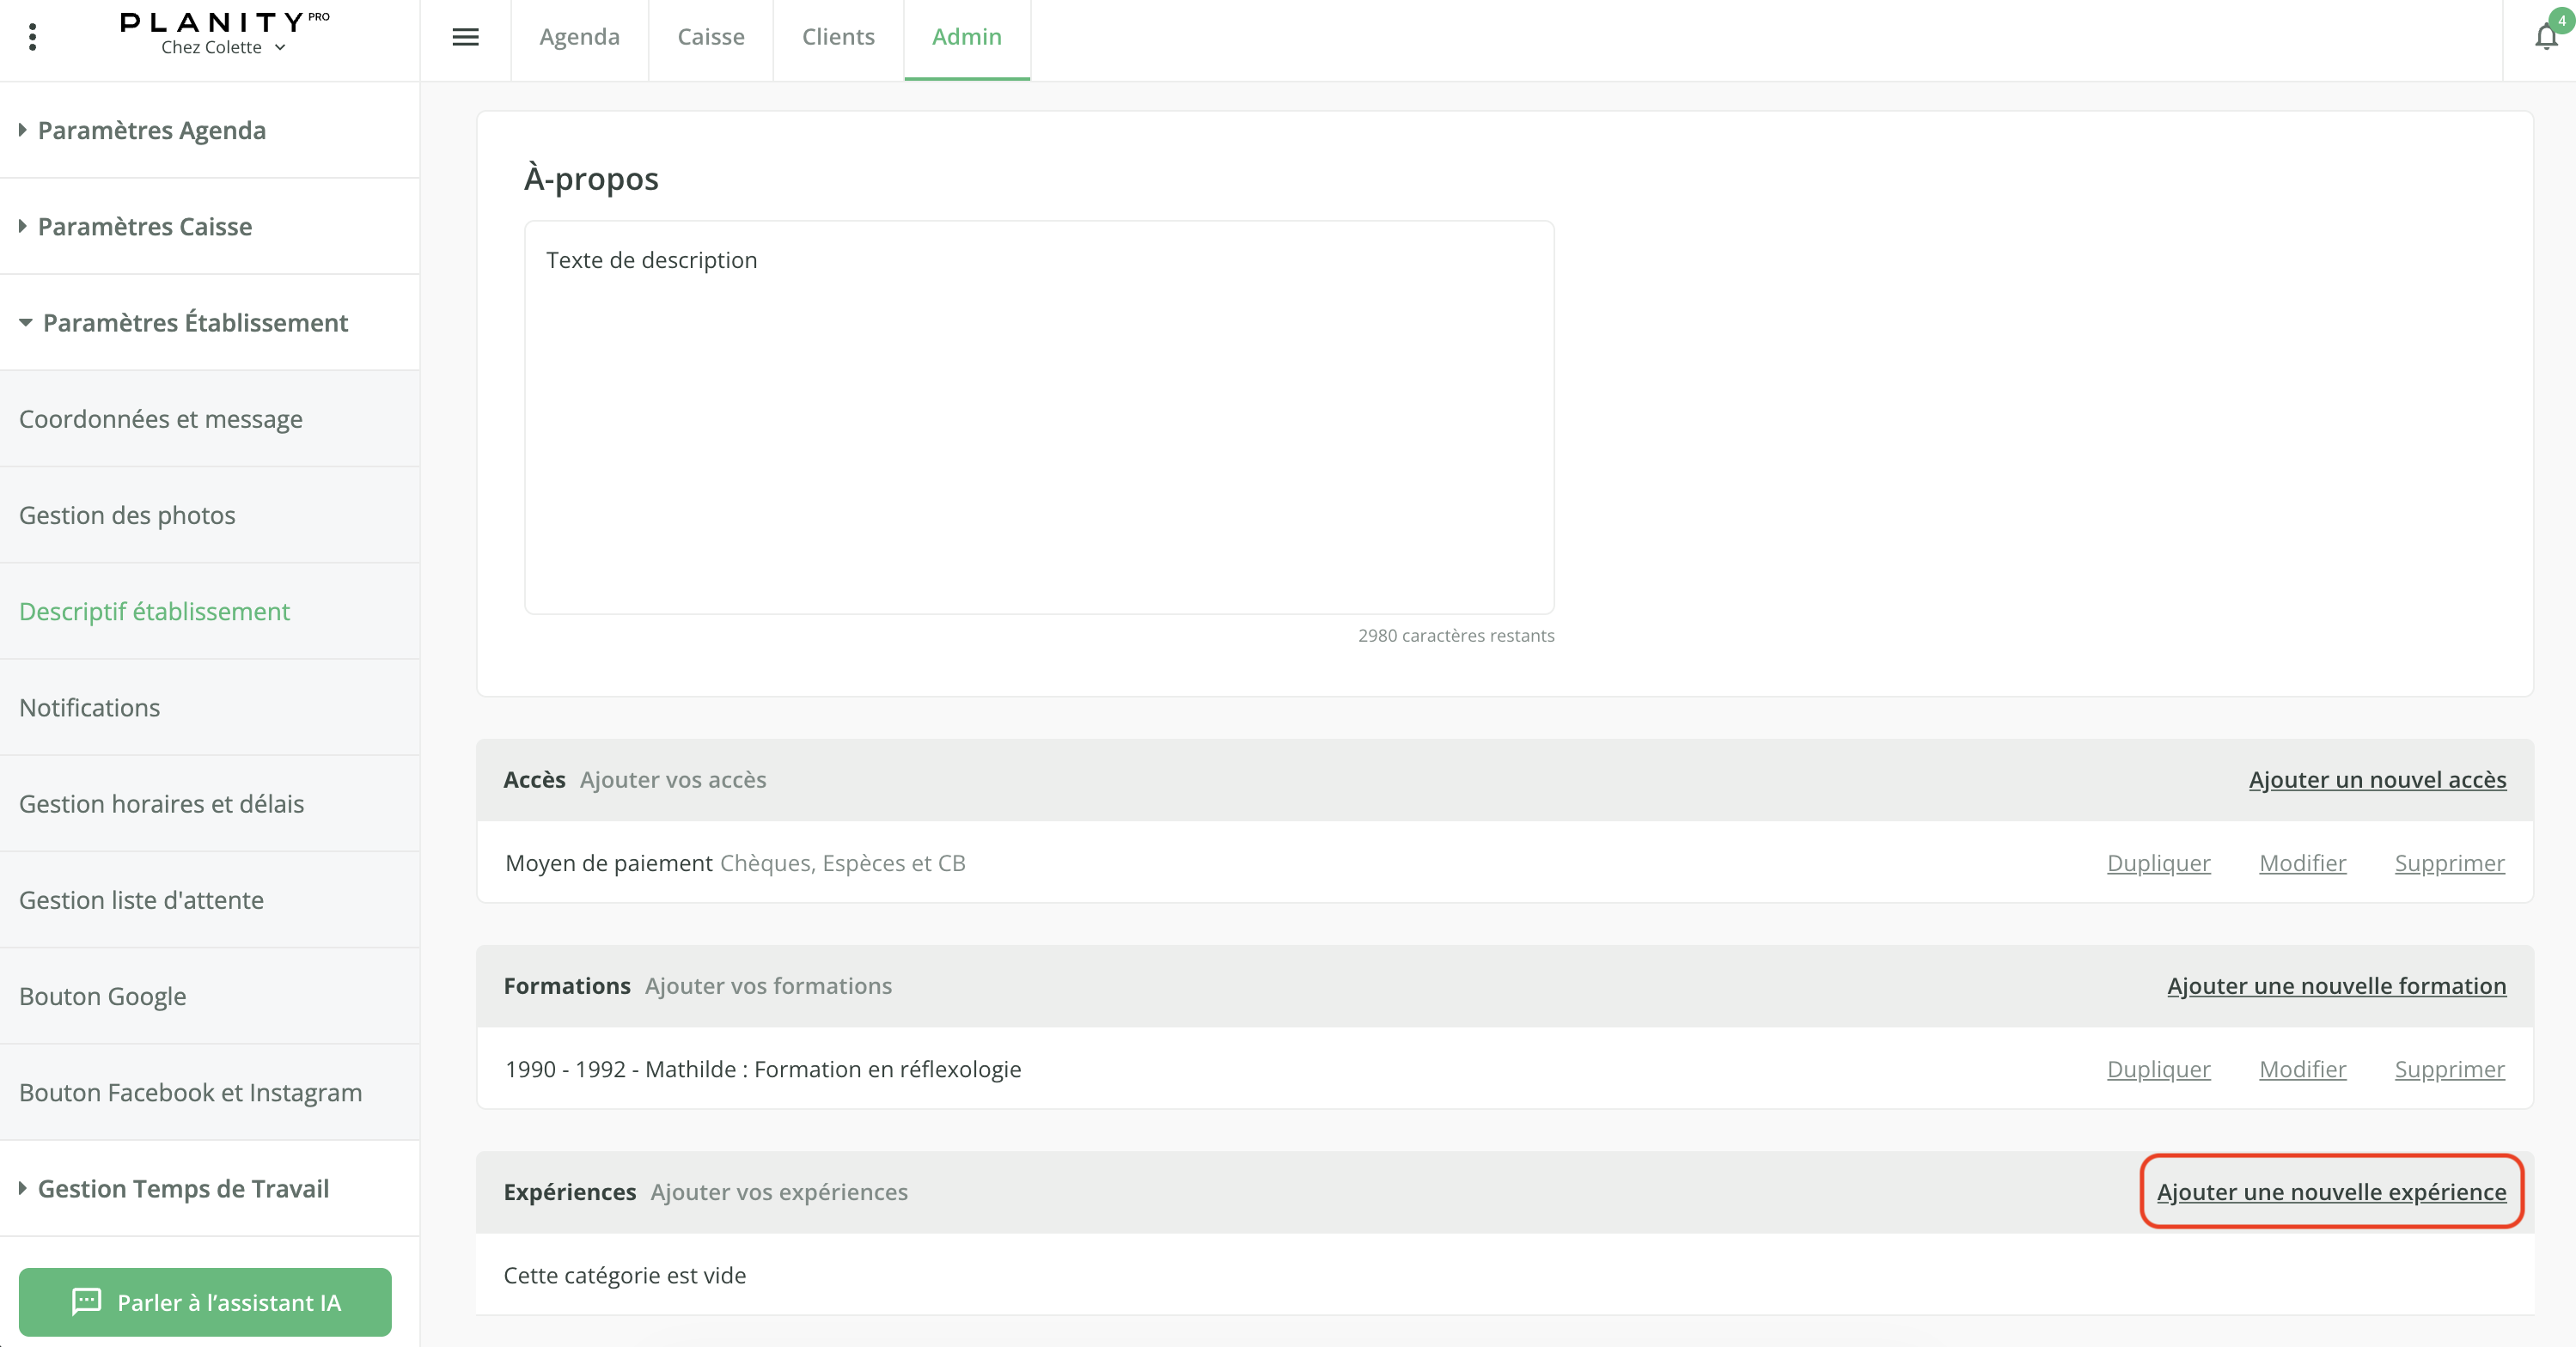The height and width of the screenshot is (1347, 2576).
Task: Switch to the Caisse tab
Action: (x=710, y=37)
